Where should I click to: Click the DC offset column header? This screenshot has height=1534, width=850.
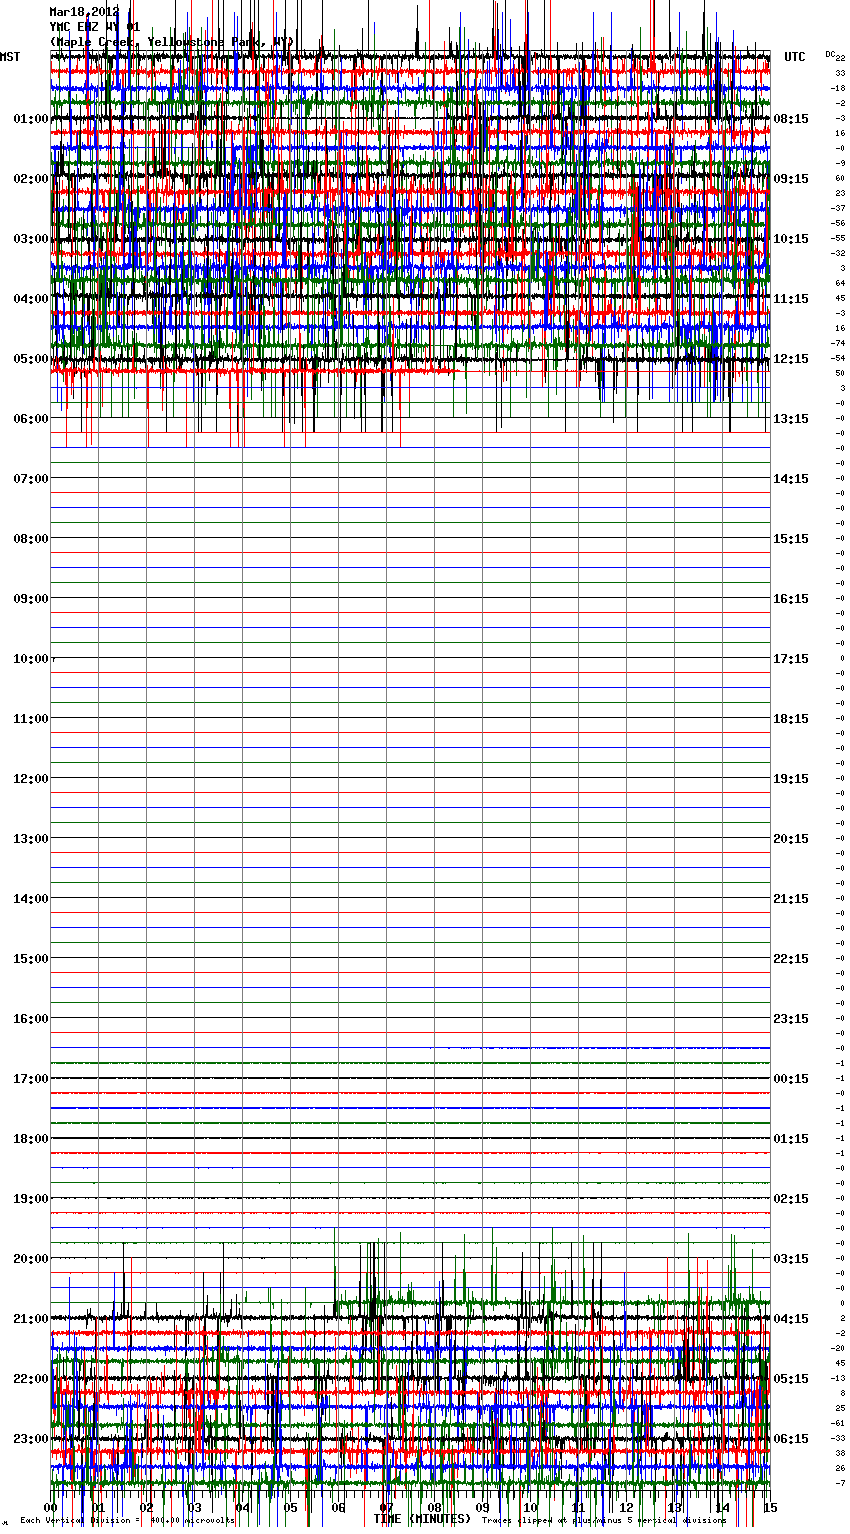point(830,54)
